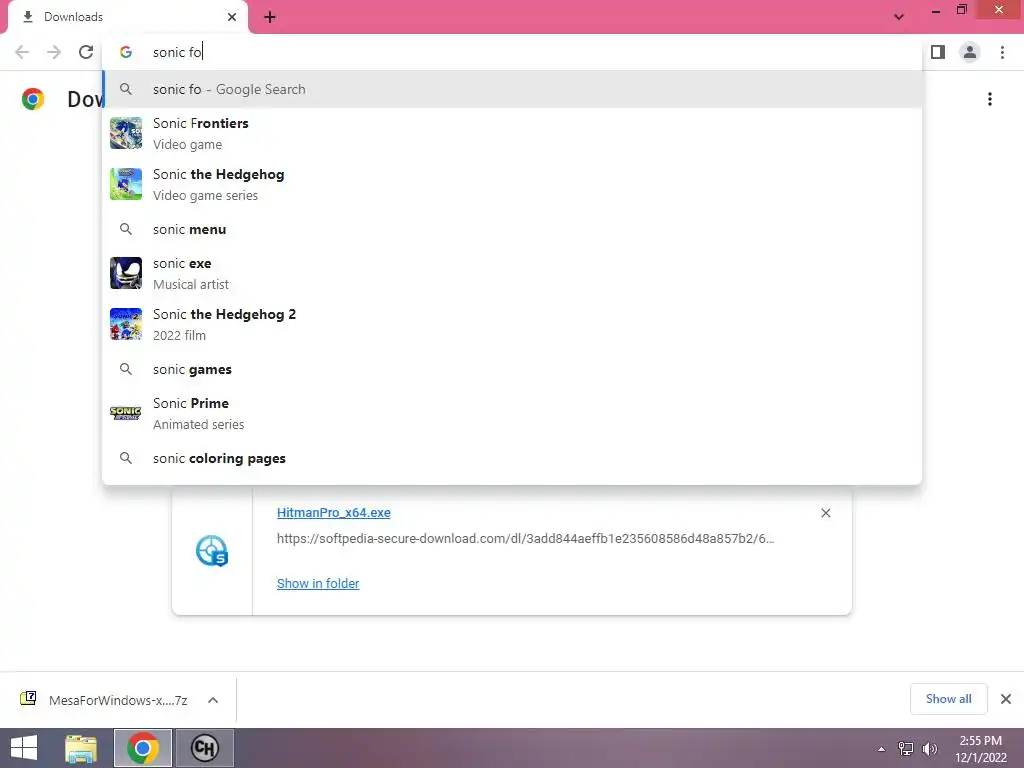The image size is (1024, 768).
Task: Click the taskbar clock showing 2:55 PM
Action: pos(981,749)
